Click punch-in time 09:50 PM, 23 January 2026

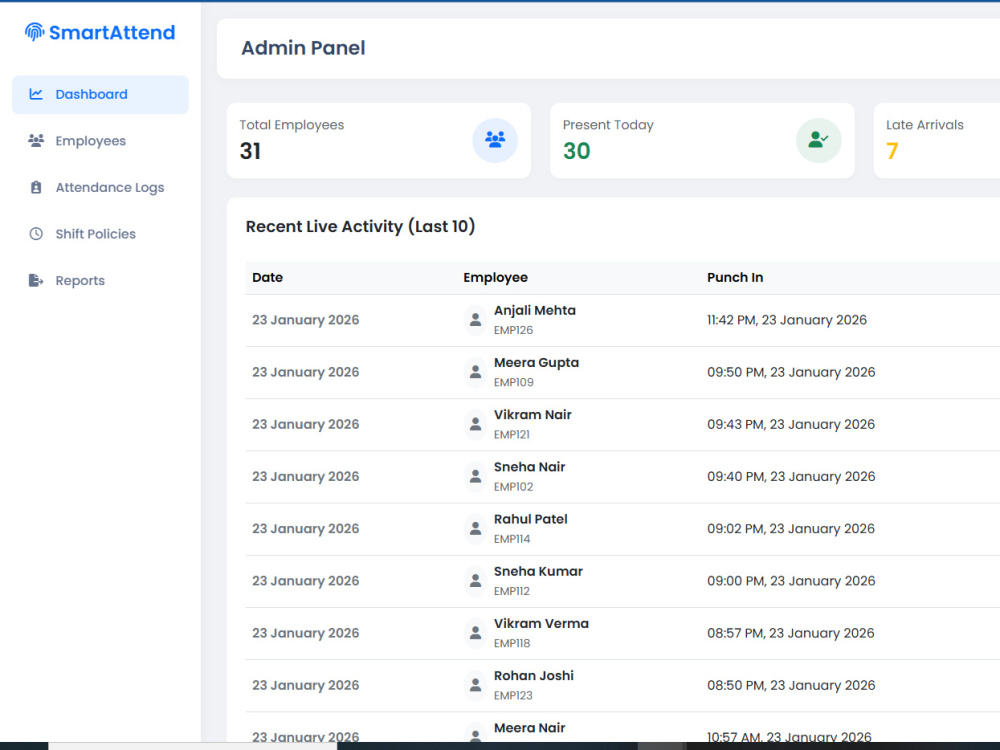click(x=791, y=372)
